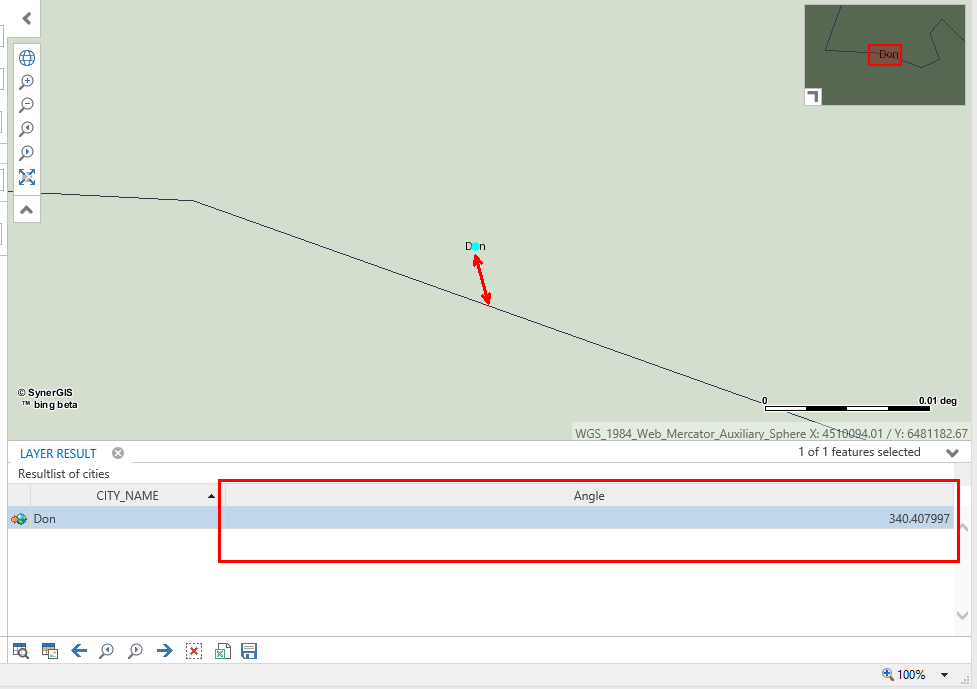Navigate to previous result with blue left arrow

coord(79,651)
